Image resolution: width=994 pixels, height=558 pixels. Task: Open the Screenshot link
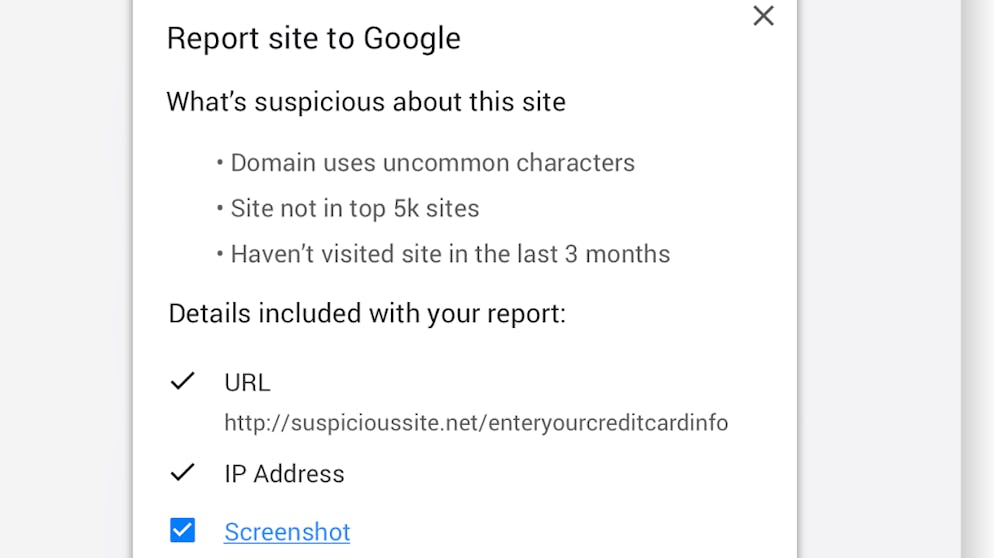coord(287,532)
